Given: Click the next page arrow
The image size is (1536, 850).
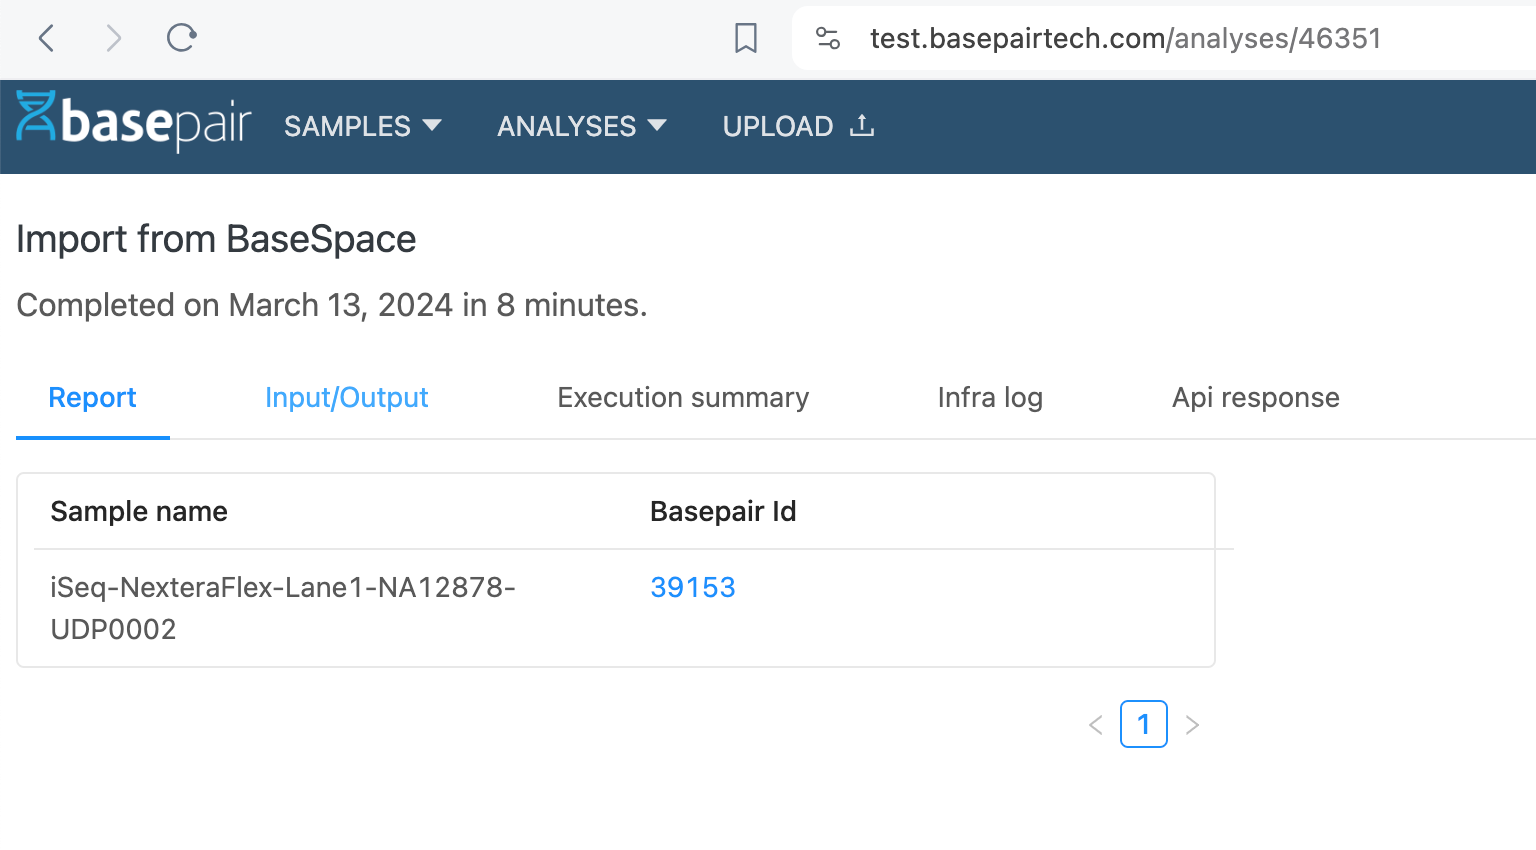Looking at the screenshot, I should 1192,724.
